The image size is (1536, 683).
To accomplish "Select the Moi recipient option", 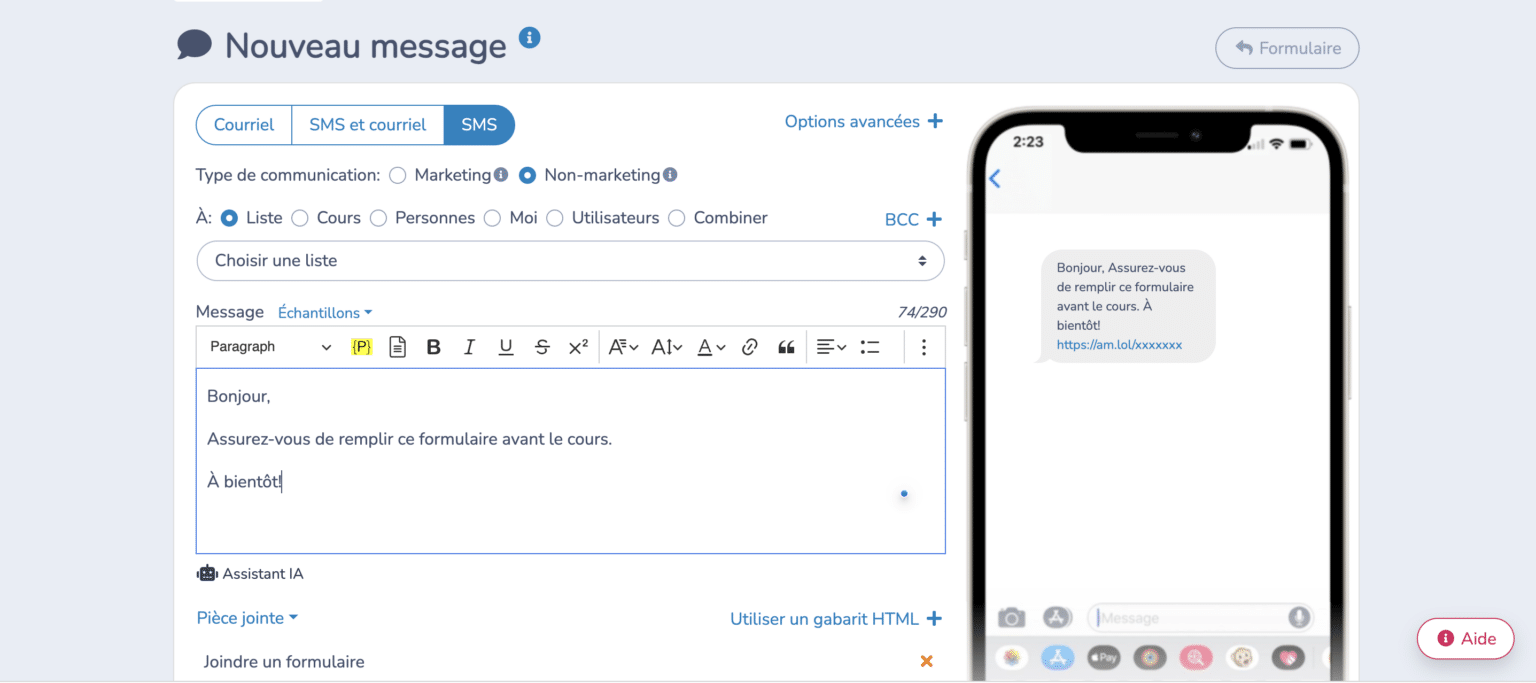I will [x=492, y=218].
